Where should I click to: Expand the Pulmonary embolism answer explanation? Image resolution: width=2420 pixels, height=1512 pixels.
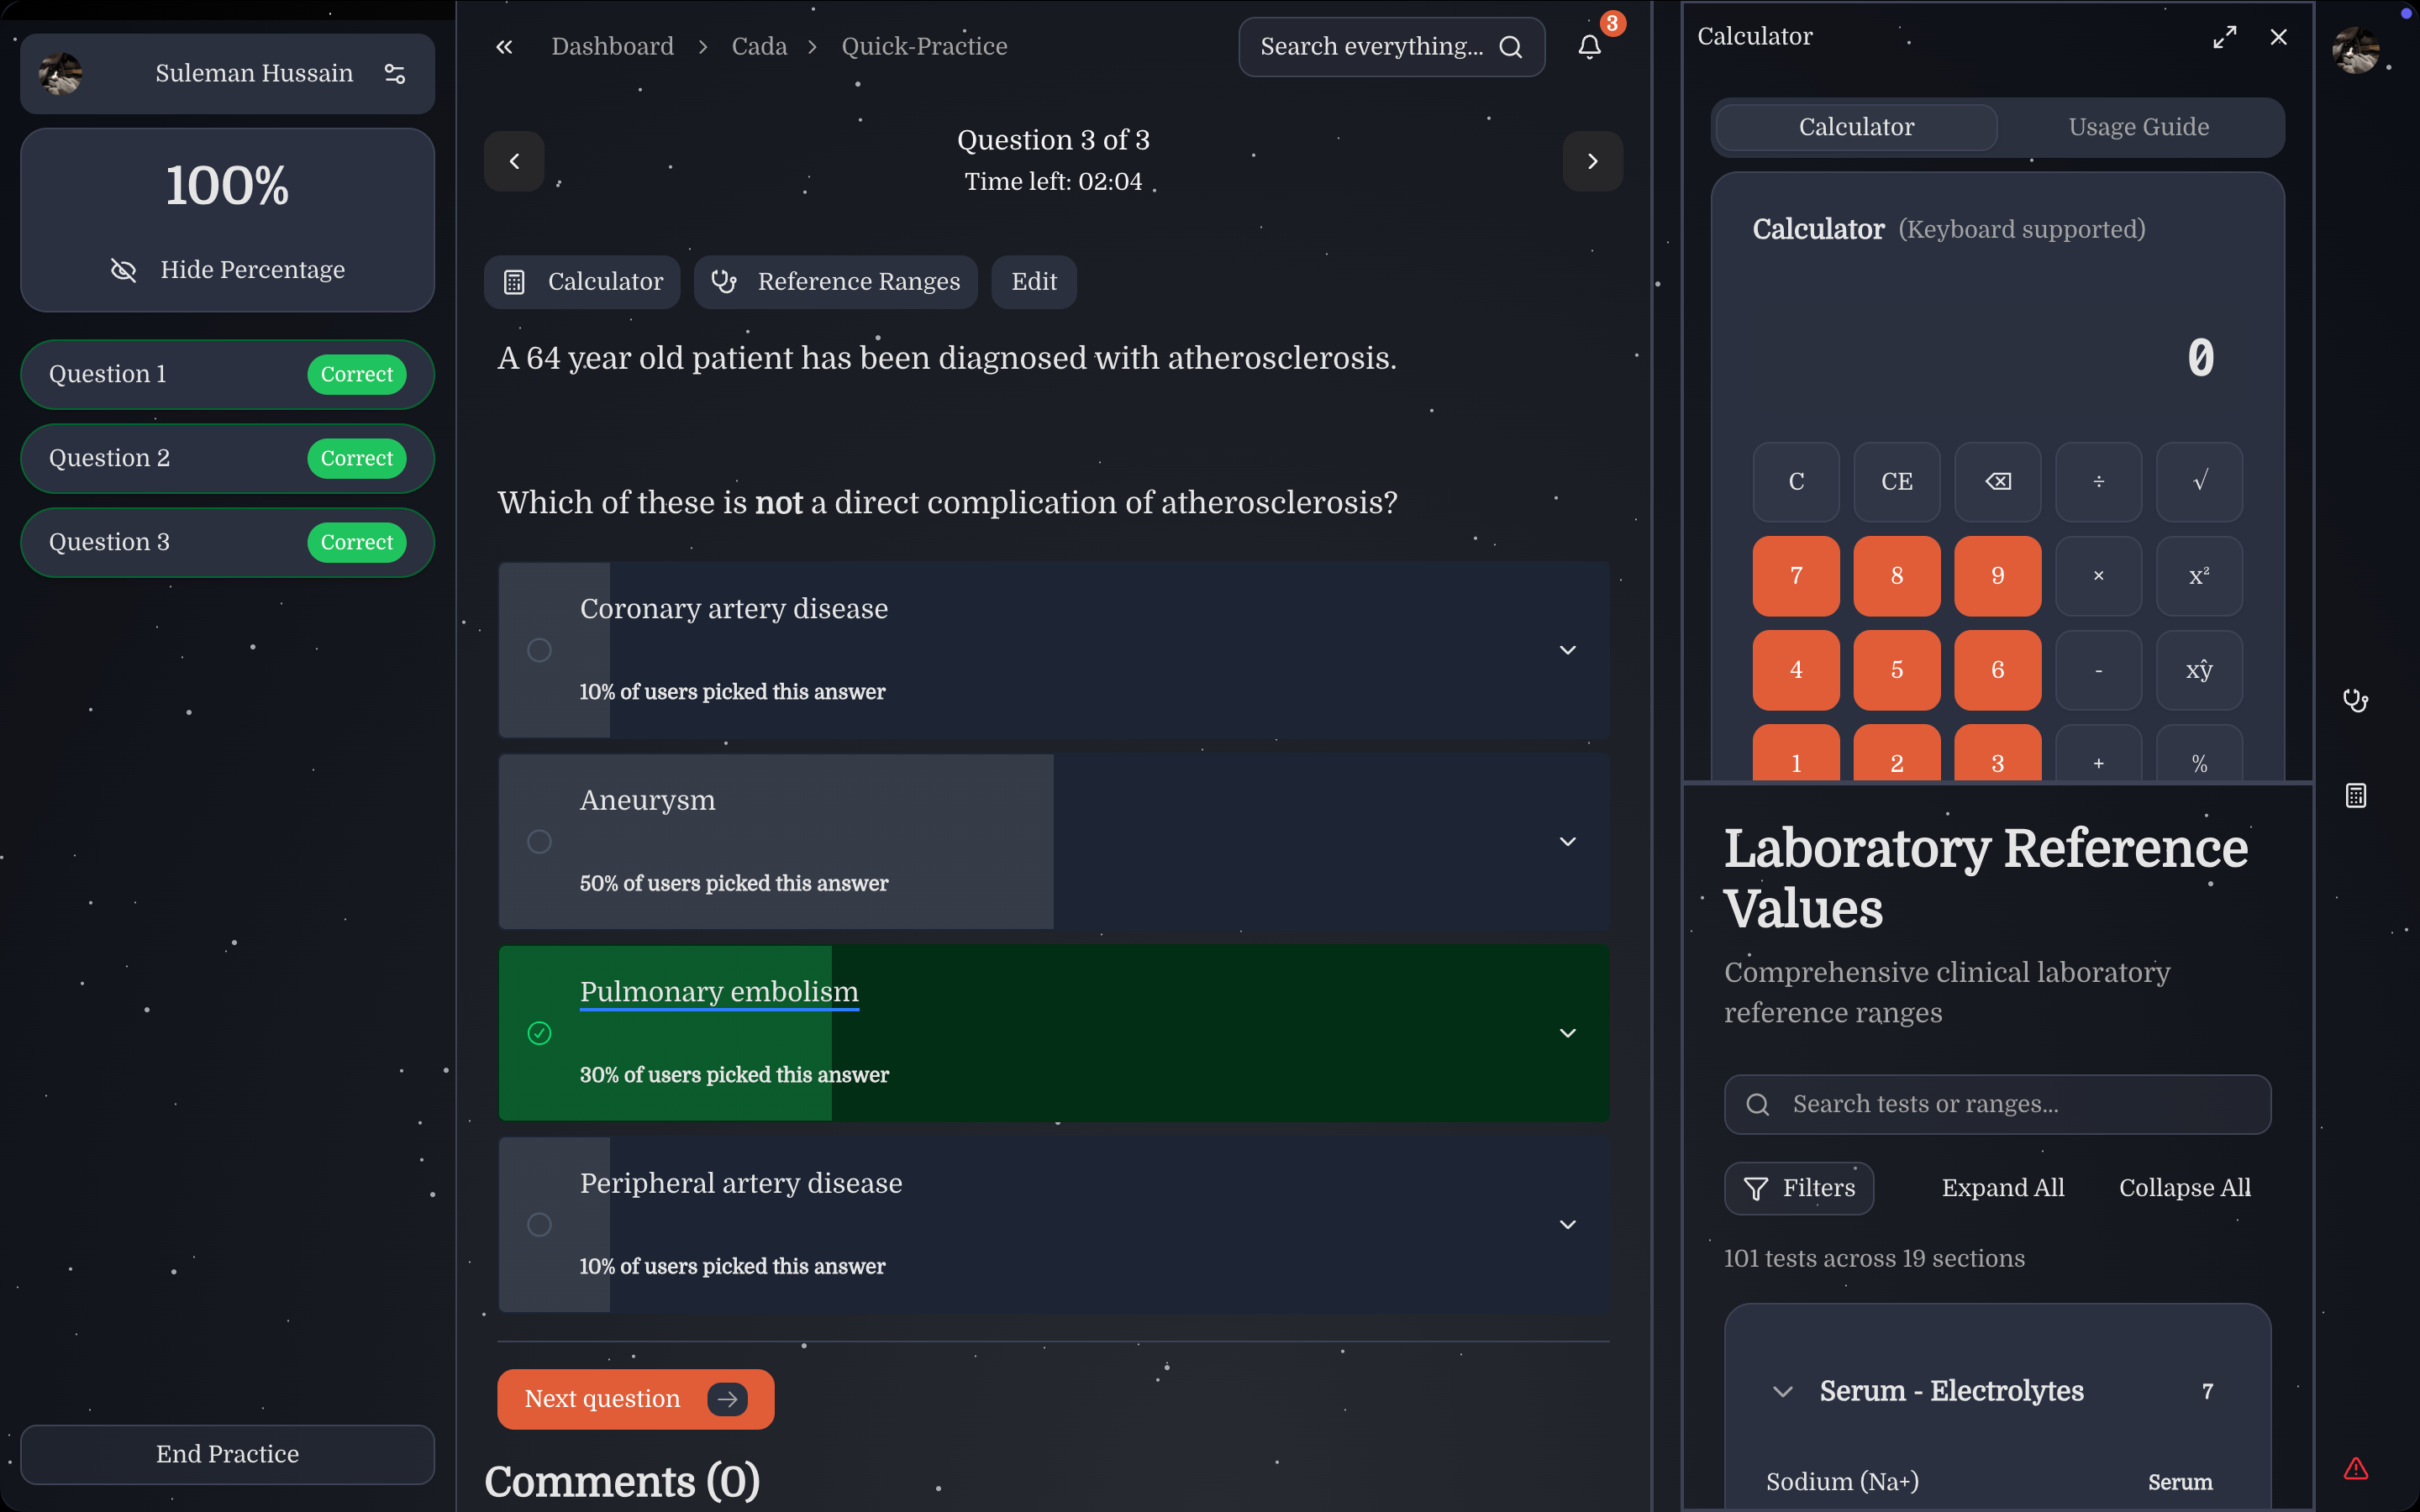point(1567,1033)
